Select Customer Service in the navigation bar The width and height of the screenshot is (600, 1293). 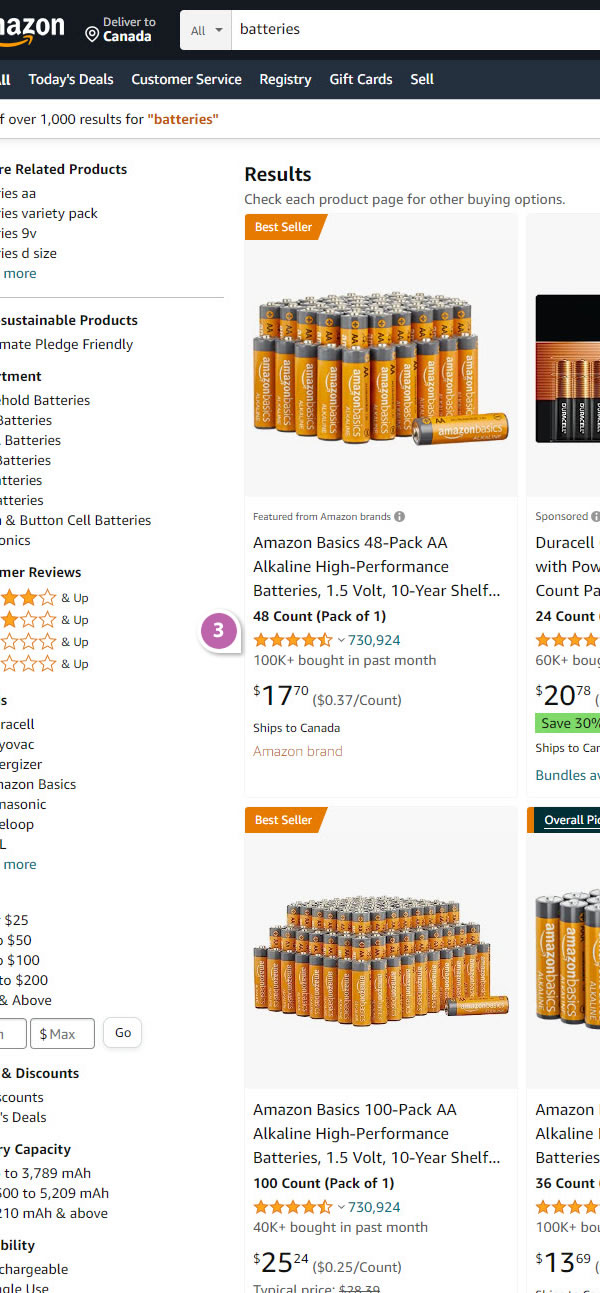186,79
